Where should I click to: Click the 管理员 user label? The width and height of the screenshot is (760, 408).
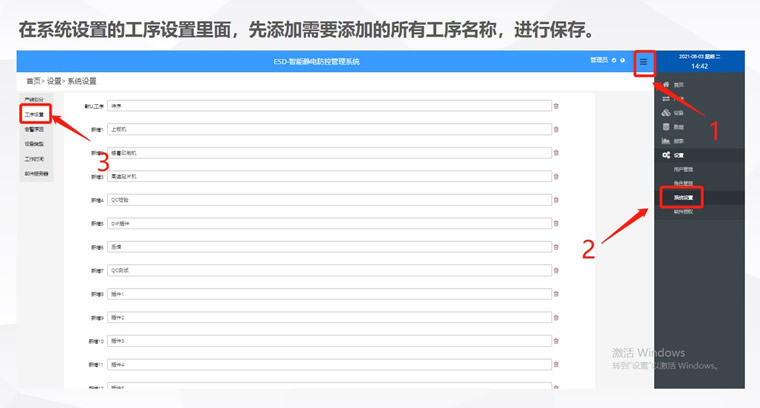[x=599, y=60]
